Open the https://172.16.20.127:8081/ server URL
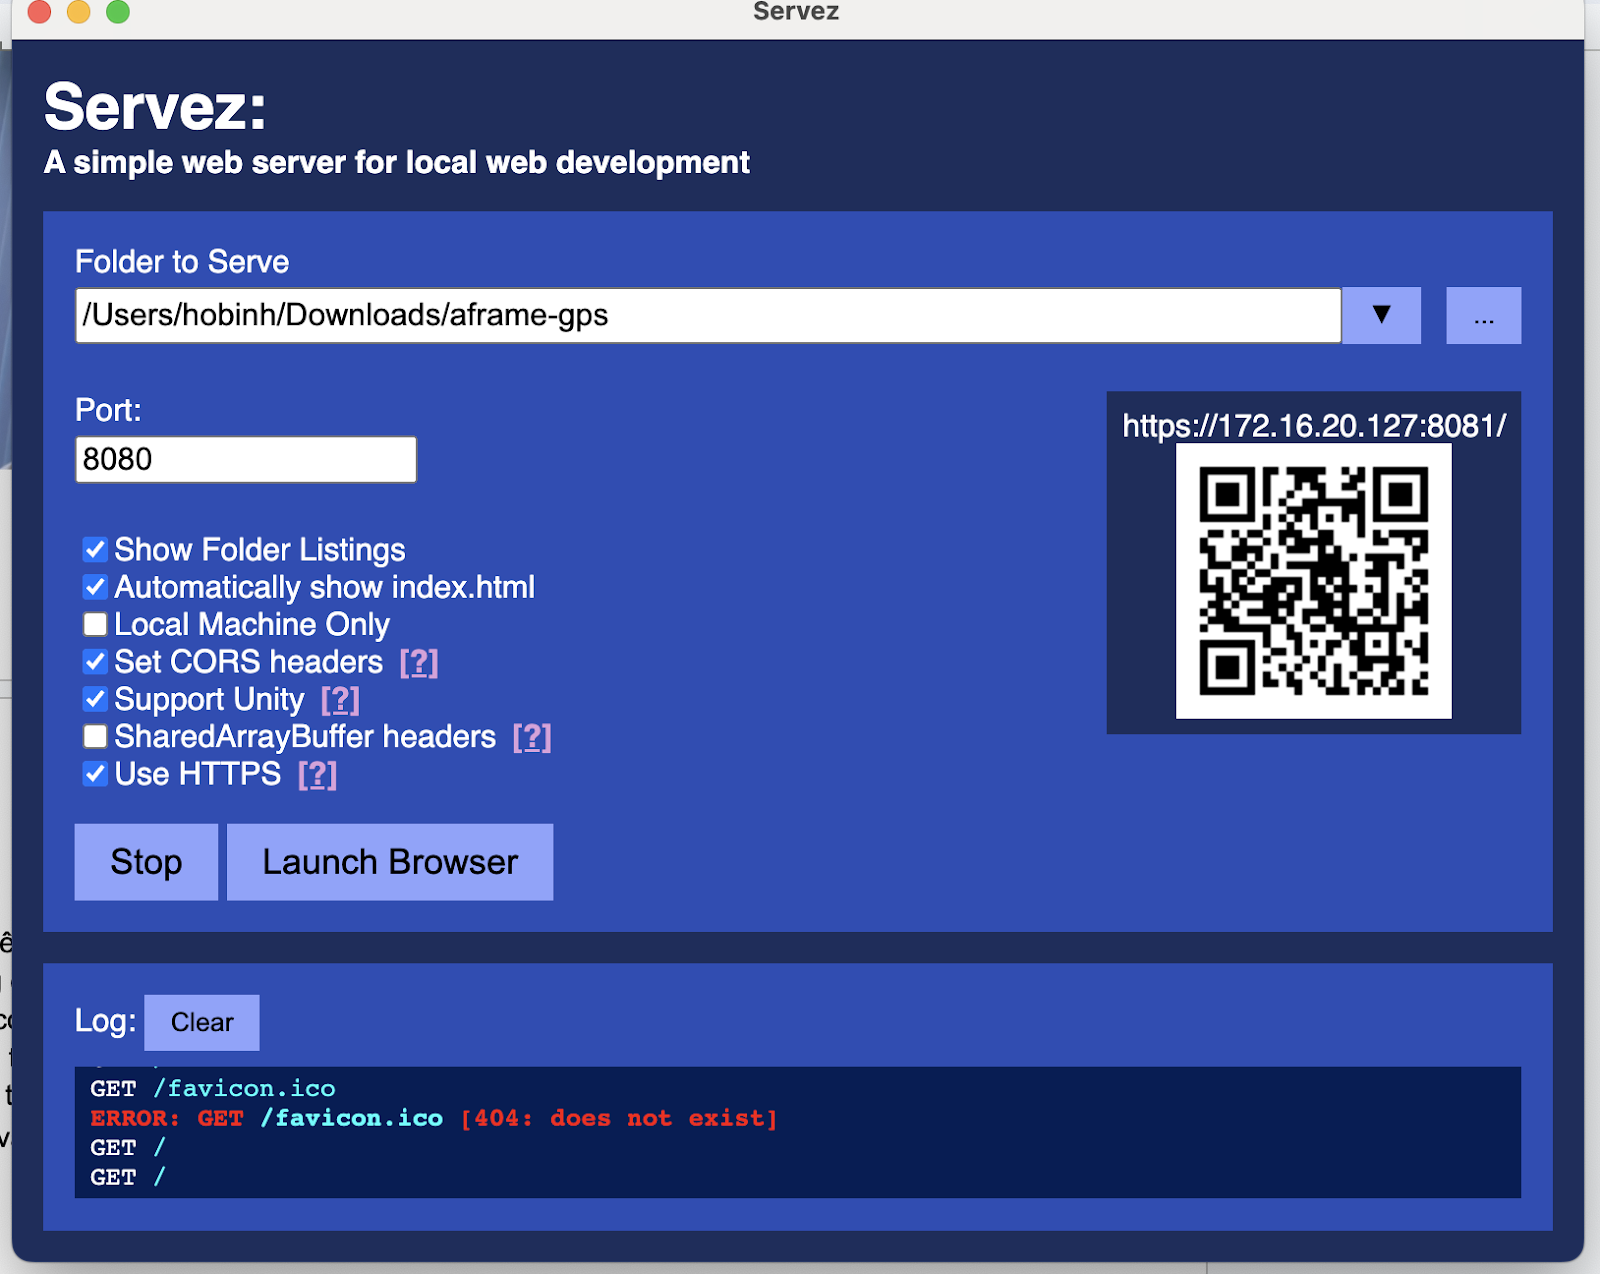Viewport: 1600px width, 1274px height. pos(1314,426)
